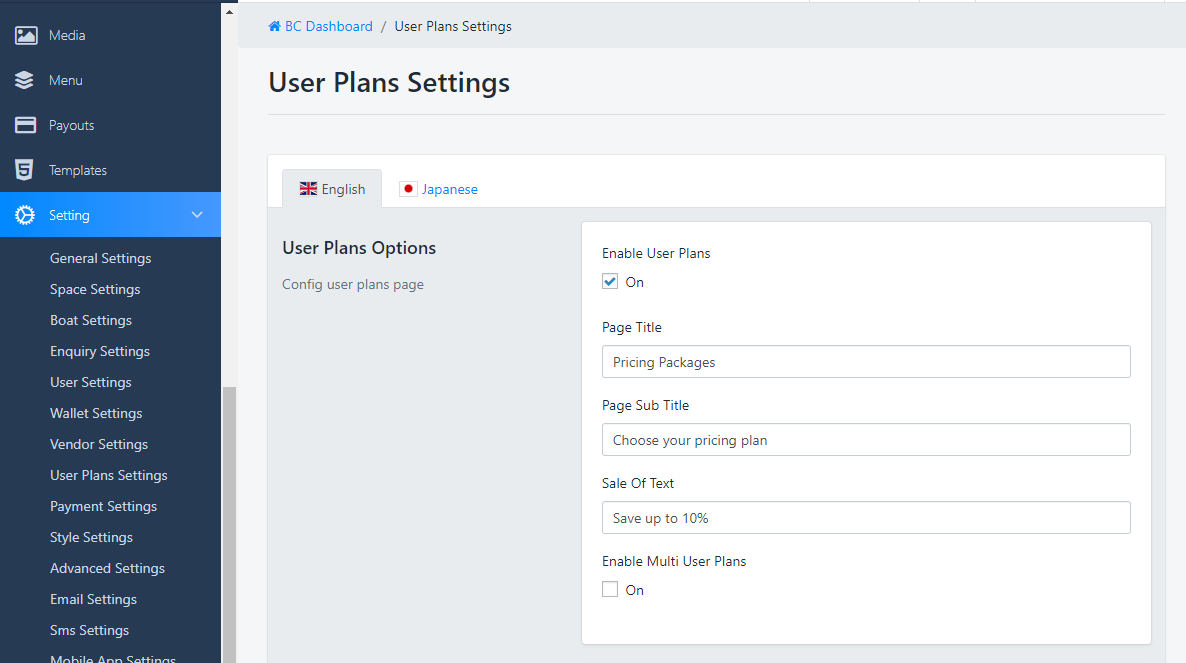Click the UK flag icon on English tab
The width and height of the screenshot is (1186, 663).
[308, 189]
